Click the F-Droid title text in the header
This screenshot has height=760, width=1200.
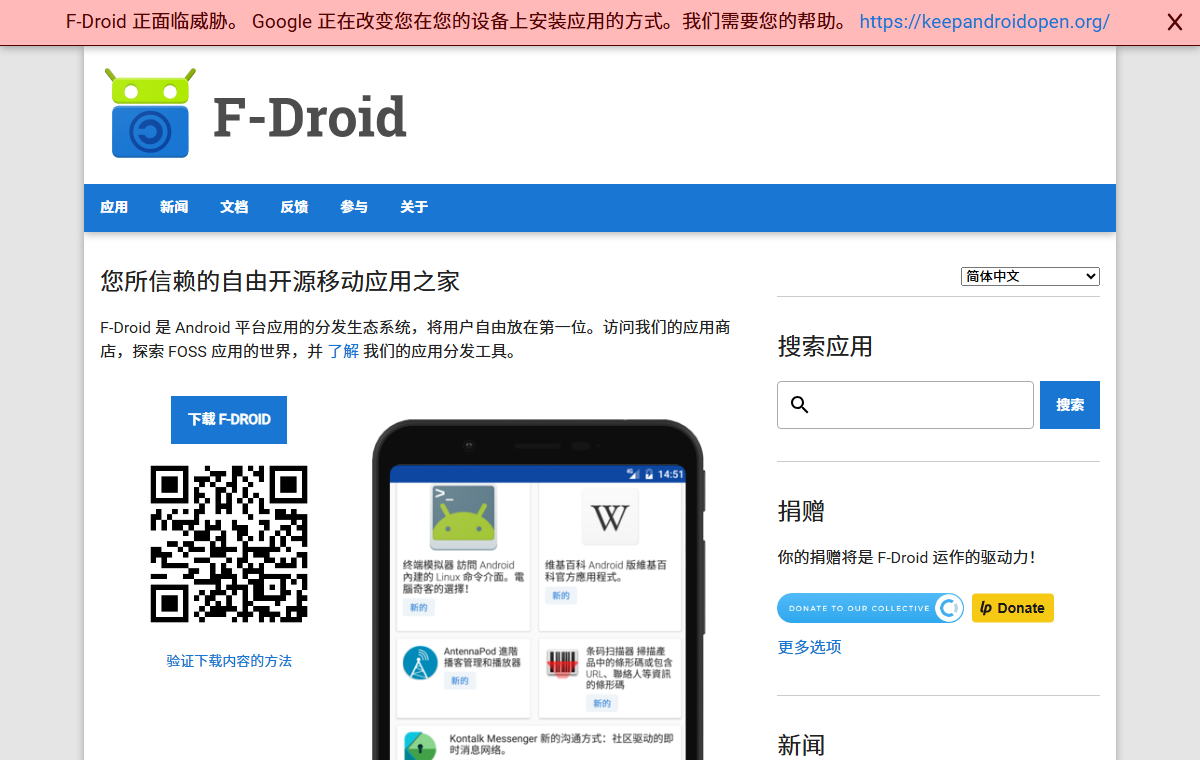pos(310,117)
